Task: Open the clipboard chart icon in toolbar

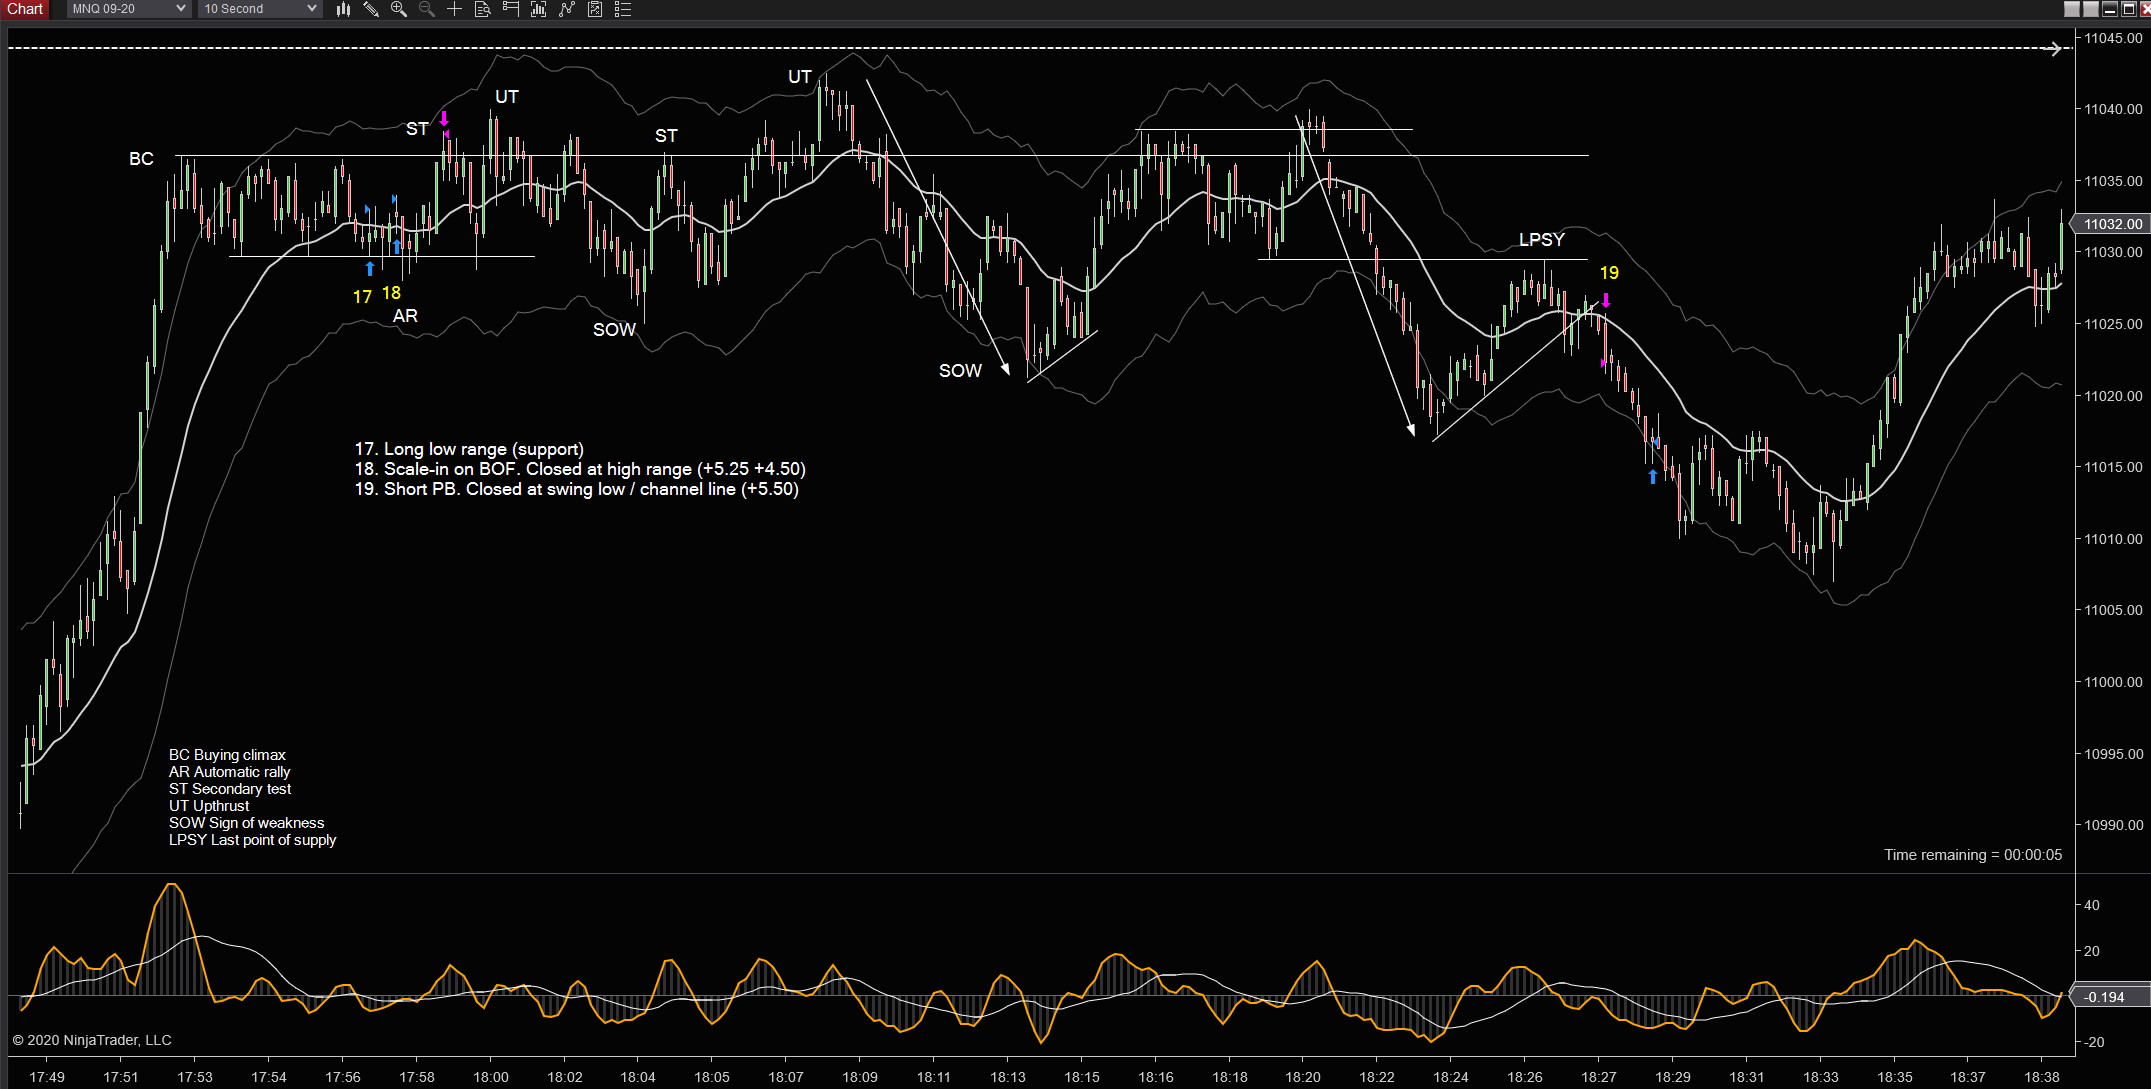Action: point(595,9)
